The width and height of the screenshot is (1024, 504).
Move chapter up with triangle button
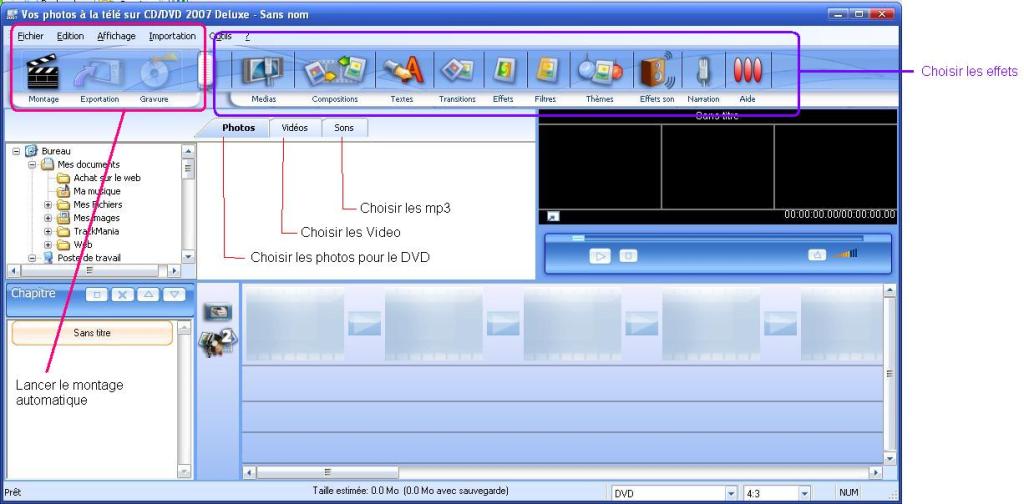tap(148, 294)
